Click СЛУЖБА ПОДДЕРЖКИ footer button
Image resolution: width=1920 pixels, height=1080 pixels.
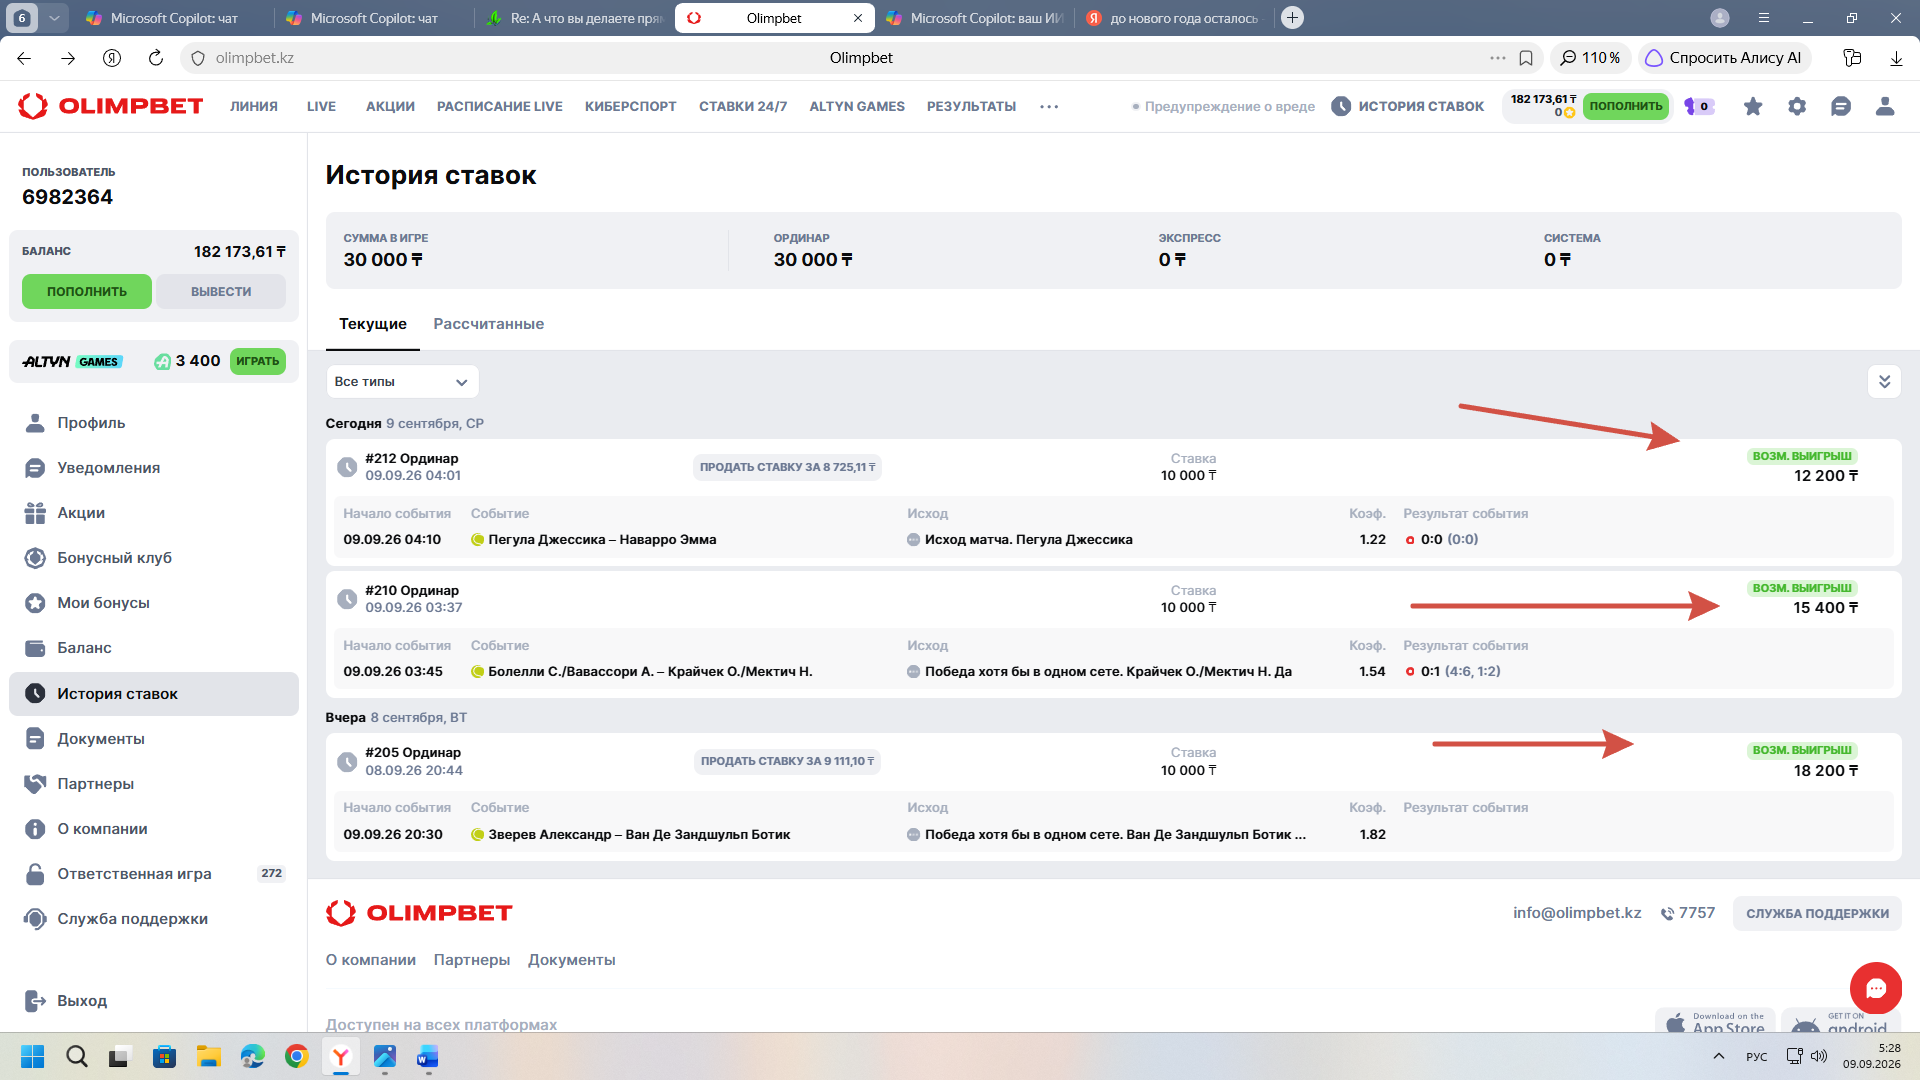1817,914
